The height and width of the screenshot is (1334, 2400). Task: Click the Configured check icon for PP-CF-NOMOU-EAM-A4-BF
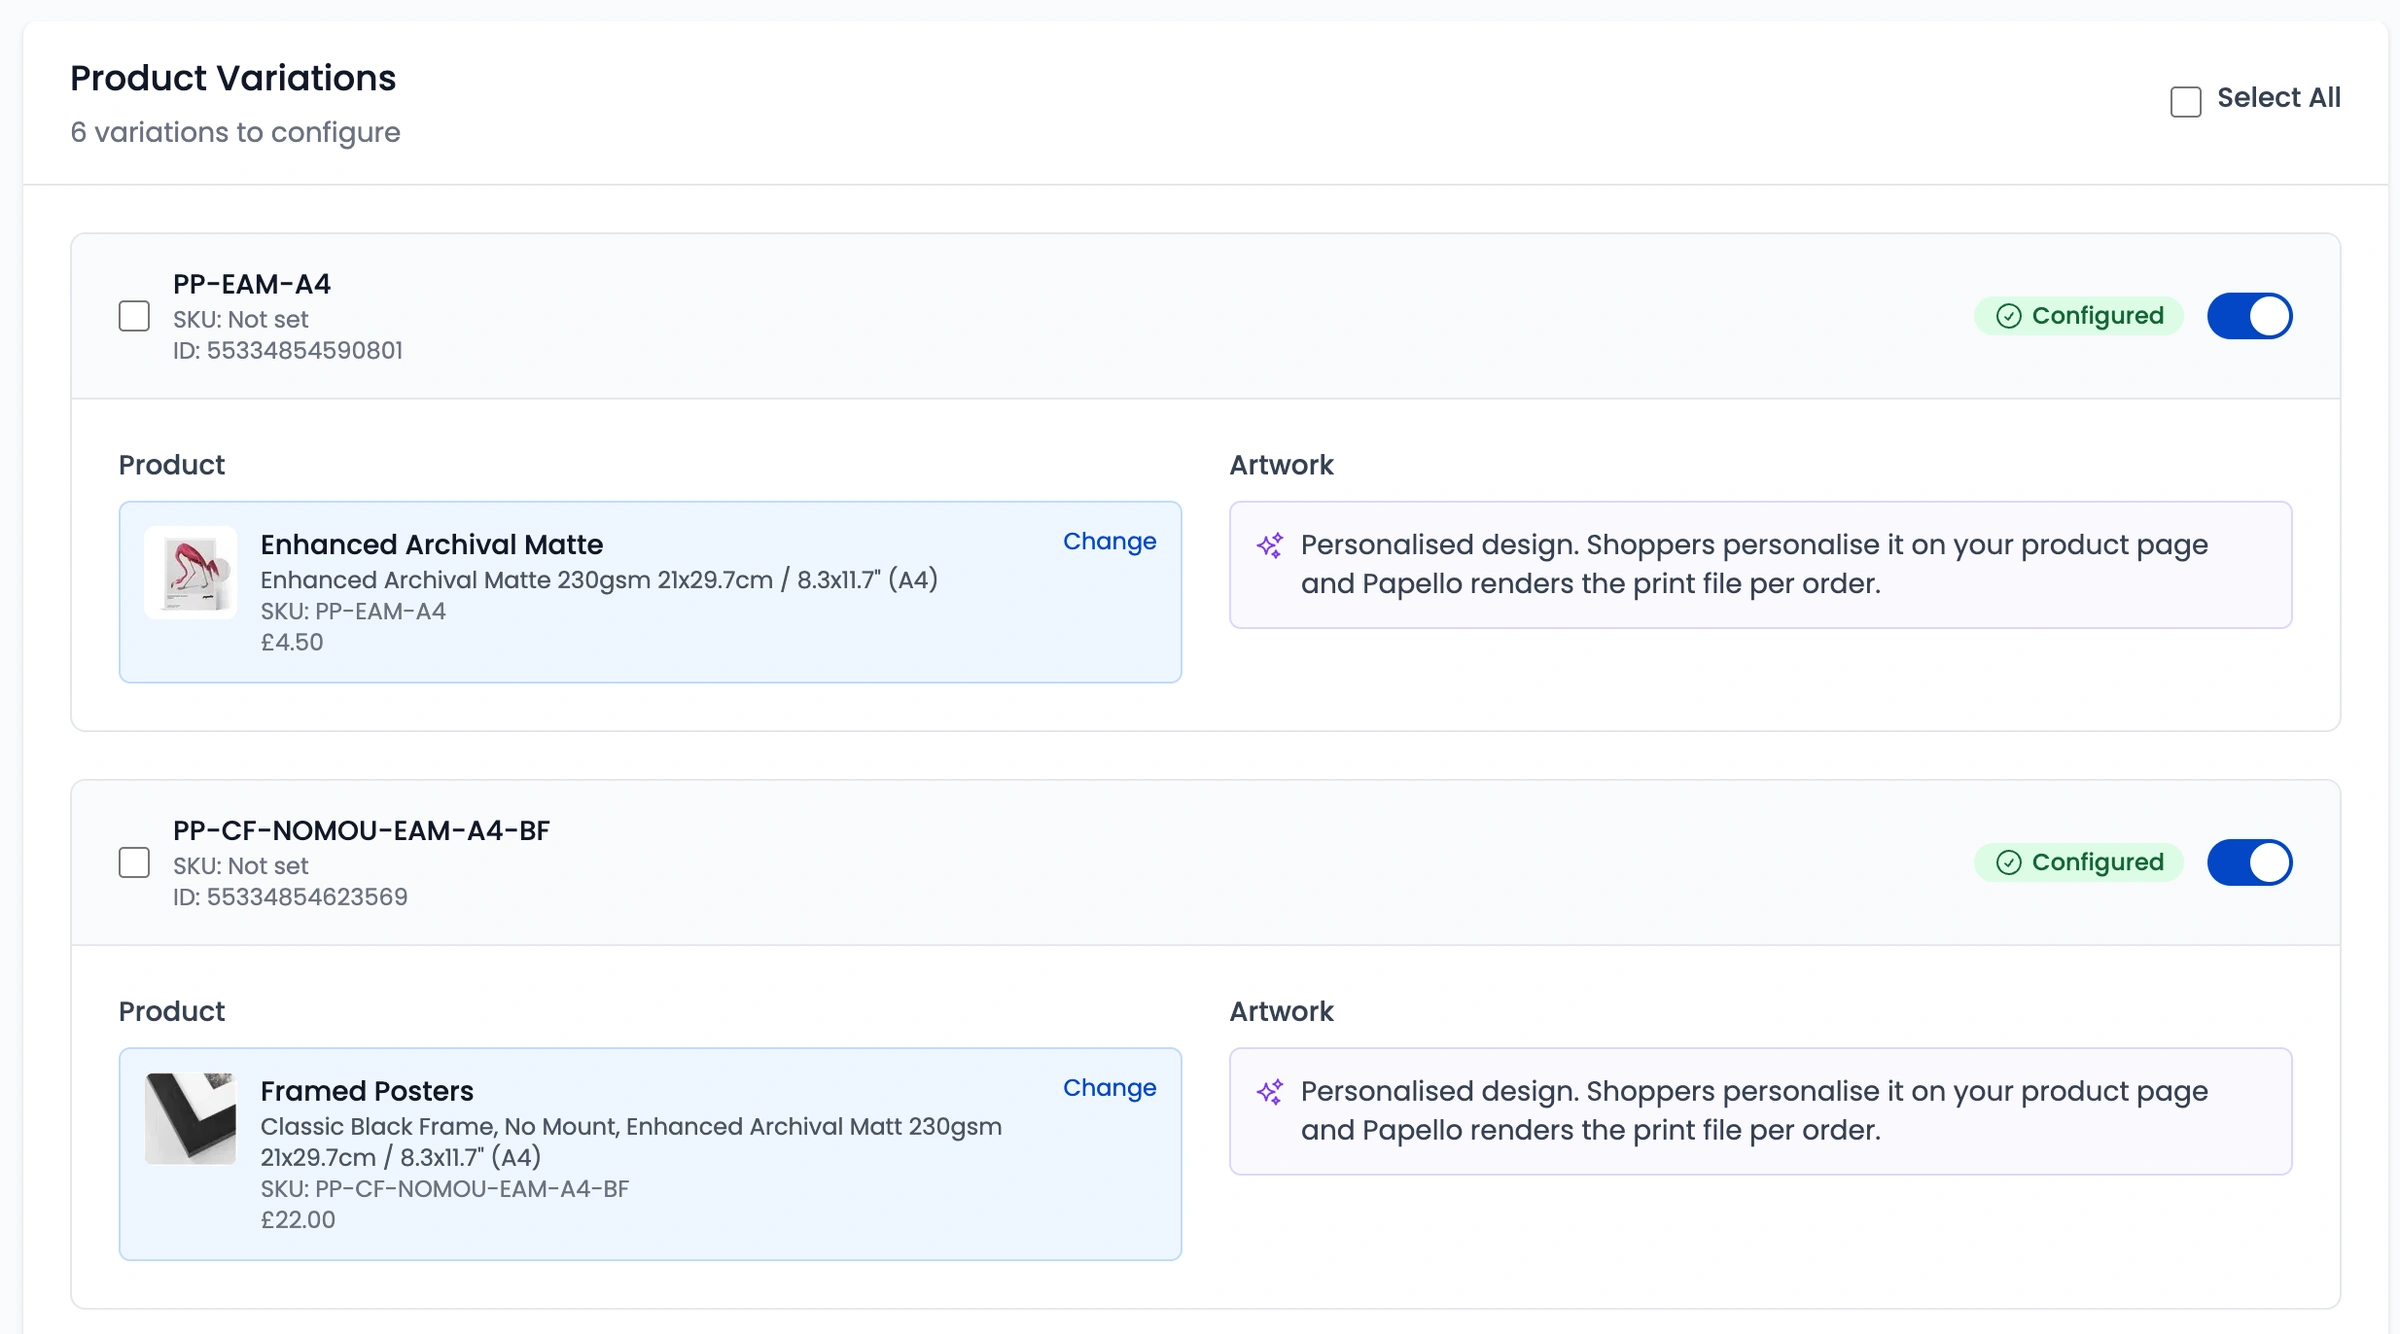pyautogui.click(x=2008, y=862)
